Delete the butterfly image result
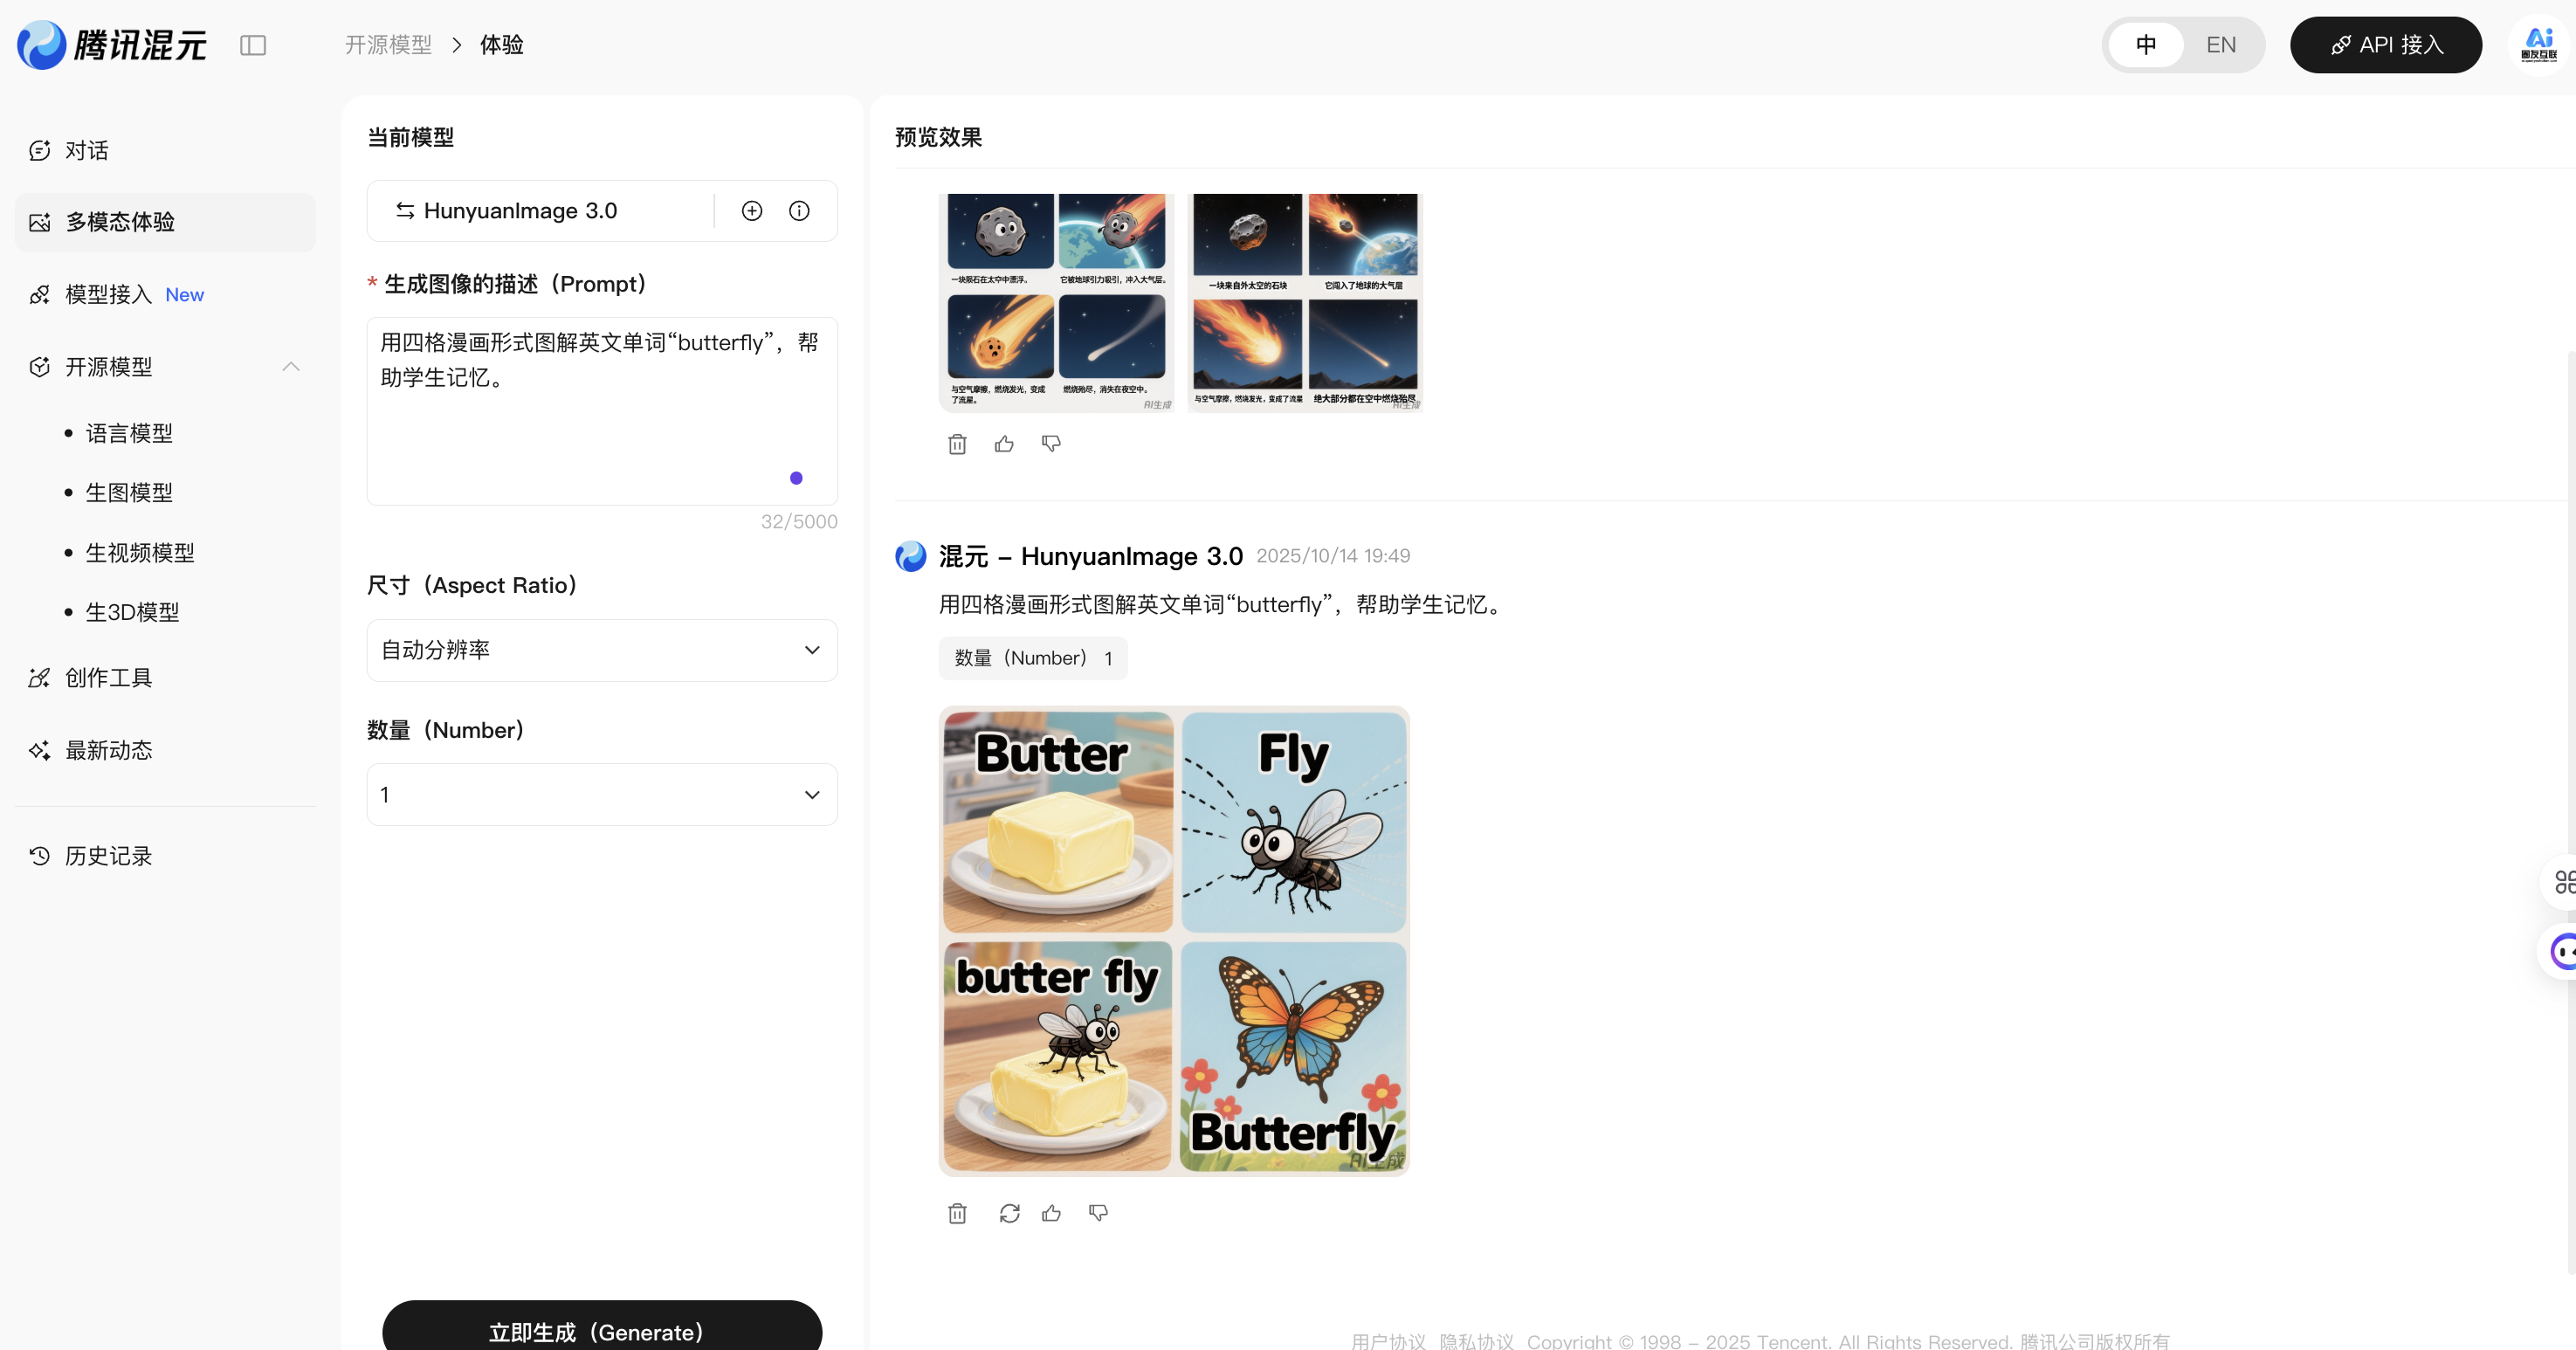 click(957, 1213)
